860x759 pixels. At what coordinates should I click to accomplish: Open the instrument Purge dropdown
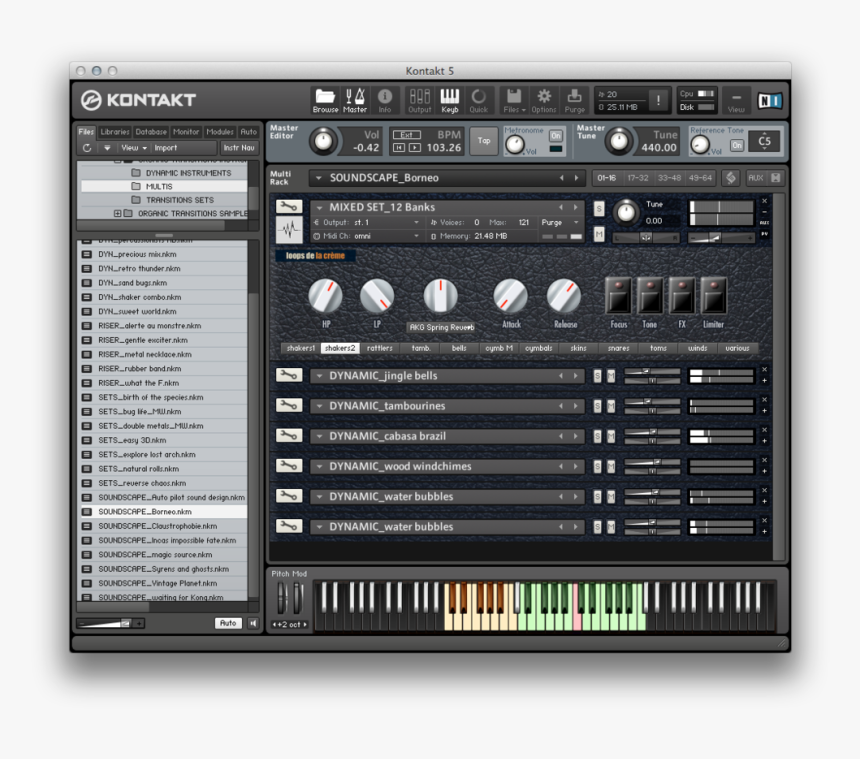click(576, 222)
